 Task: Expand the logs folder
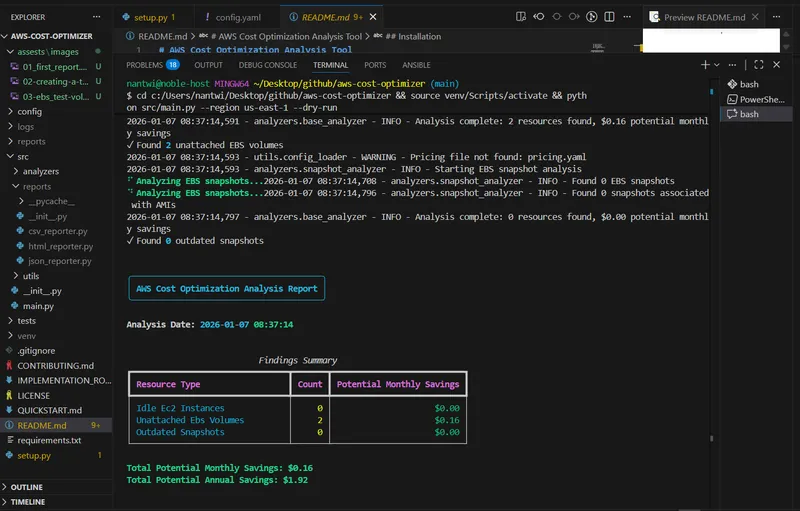coord(10,126)
